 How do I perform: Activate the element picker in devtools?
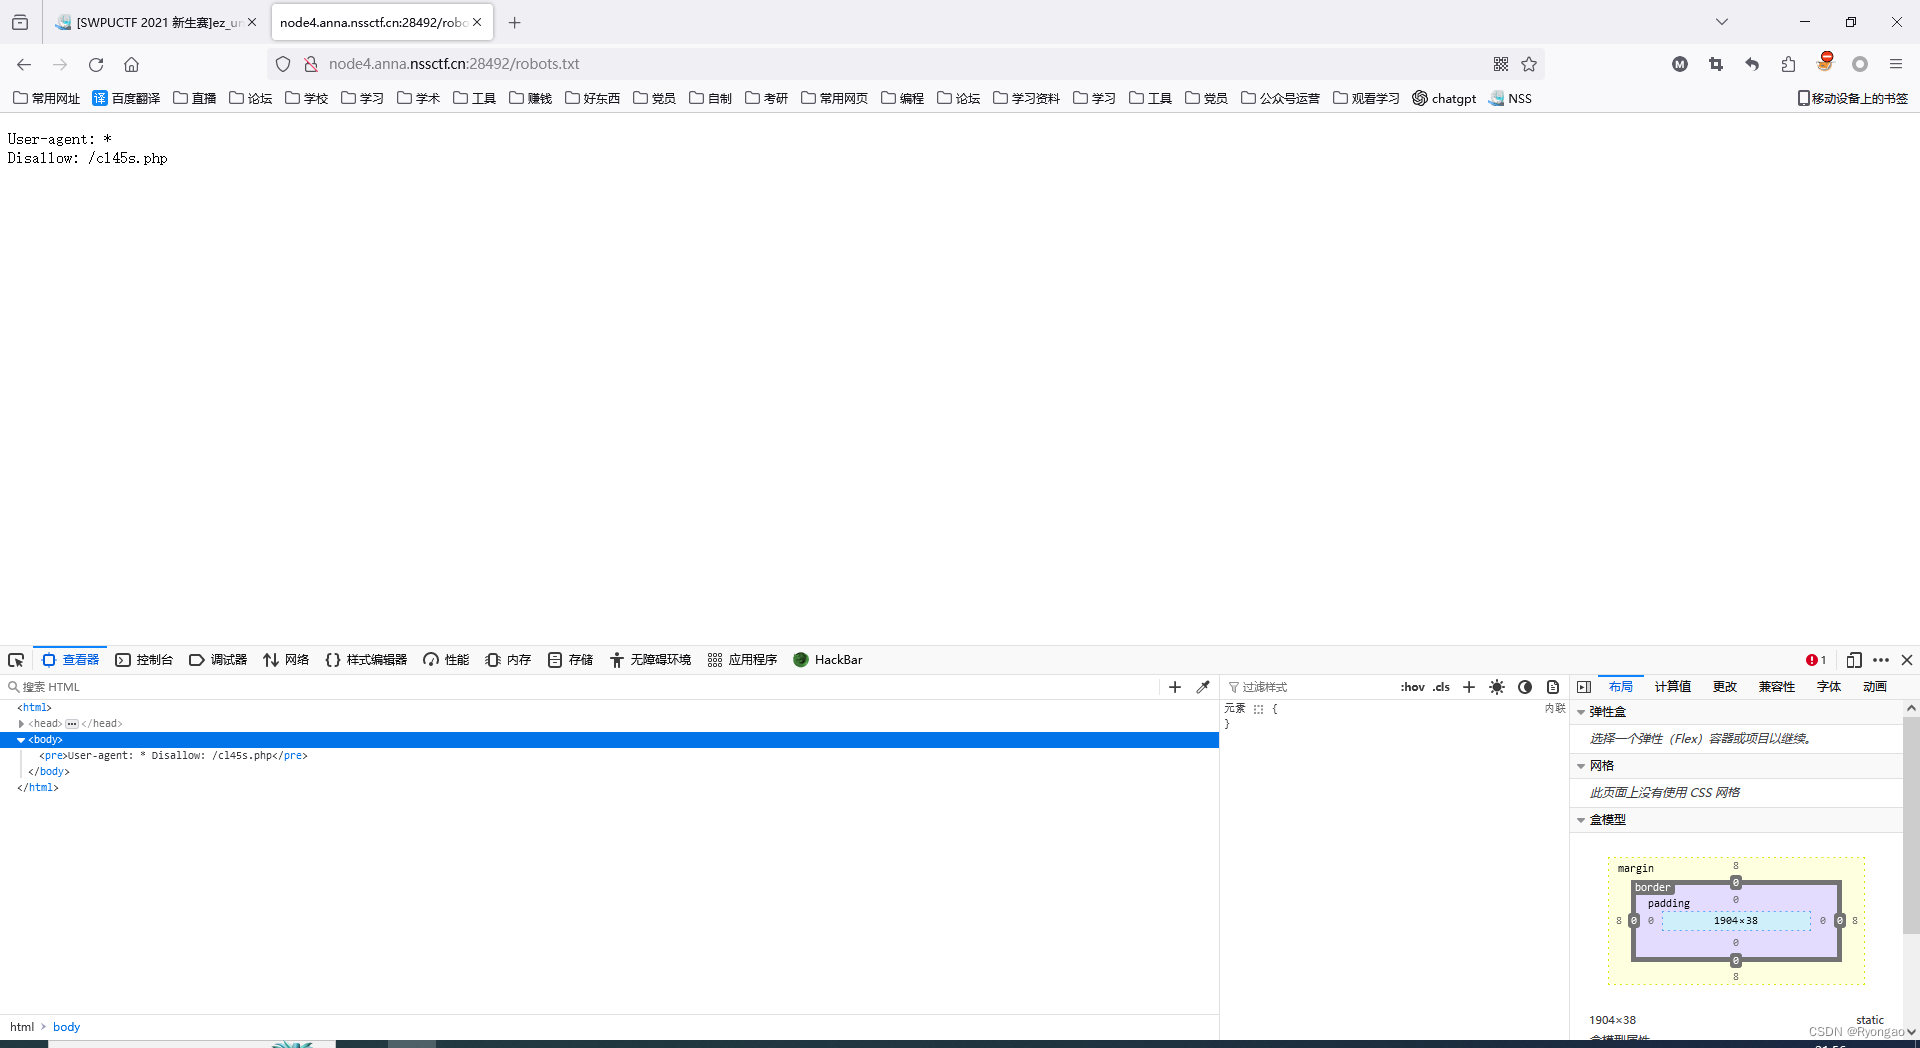(16, 660)
